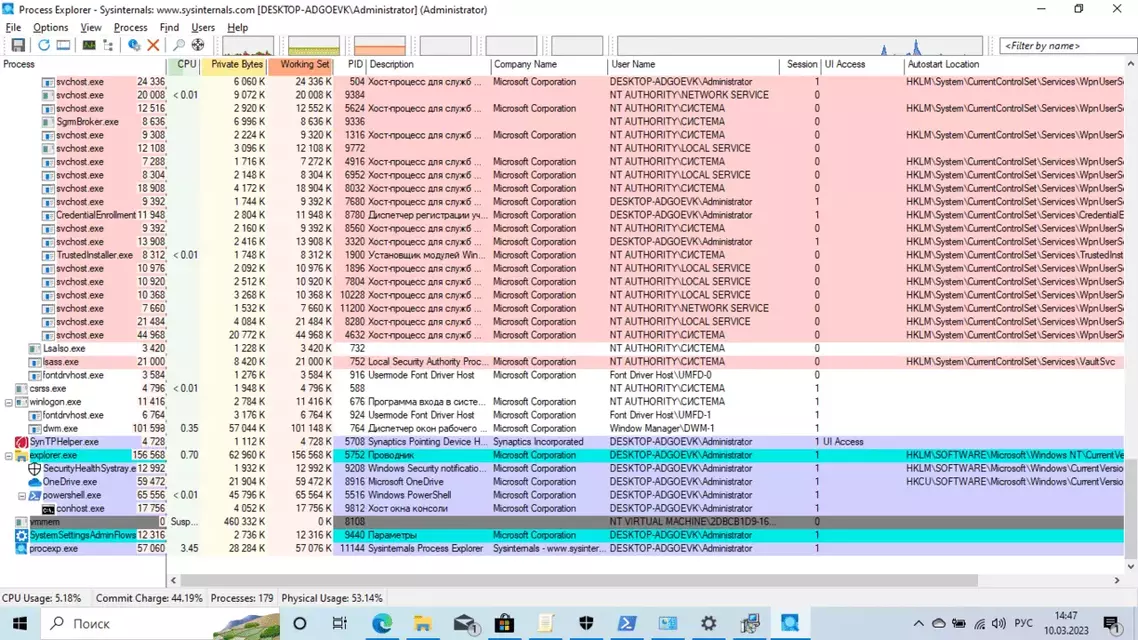Click the Physical Usage status bar entry
The image size is (1138, 640).
(x=332, y=599)
